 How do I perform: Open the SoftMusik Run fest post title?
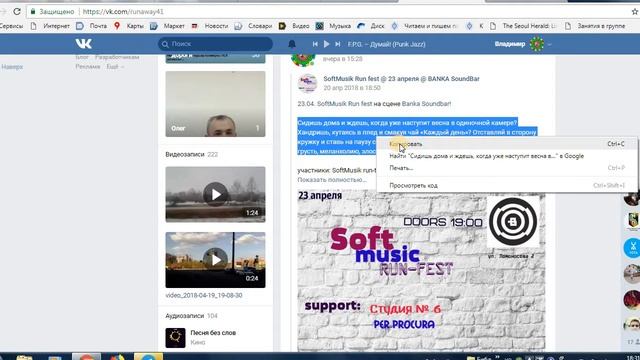[x=401, y=79]
